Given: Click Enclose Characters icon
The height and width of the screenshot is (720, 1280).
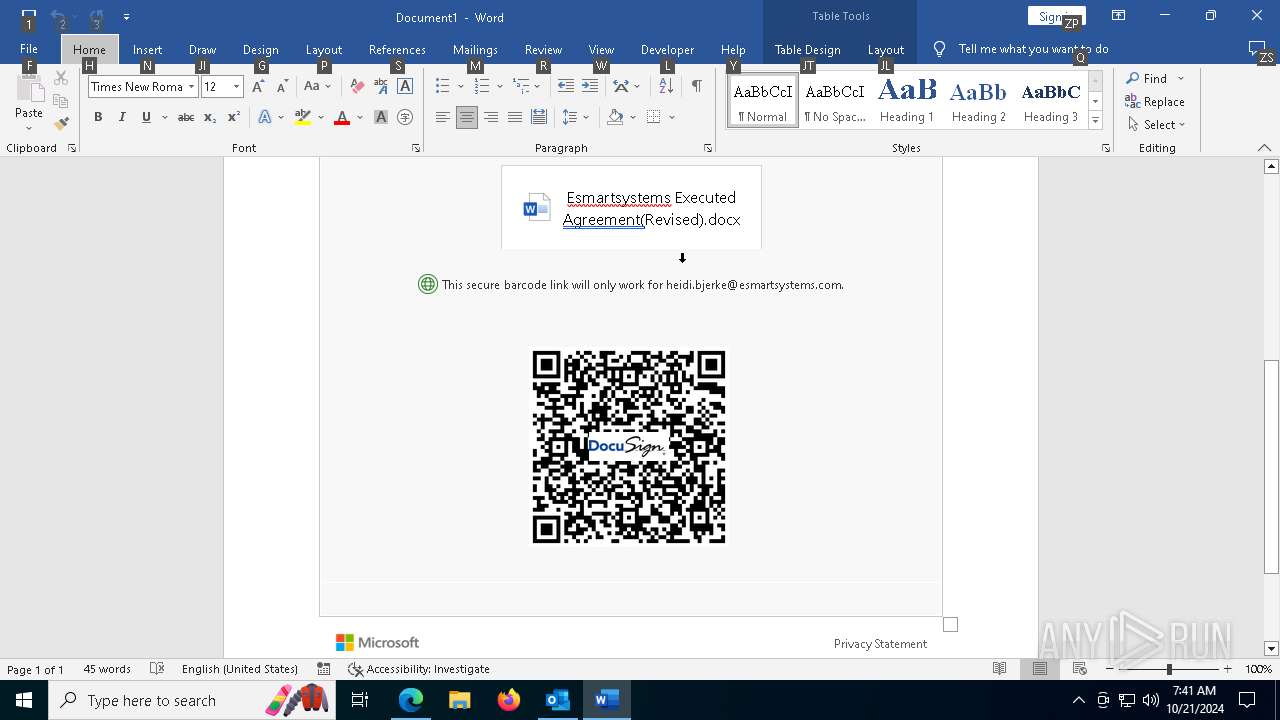Looking at the screenshot, I should click(405, 117).
